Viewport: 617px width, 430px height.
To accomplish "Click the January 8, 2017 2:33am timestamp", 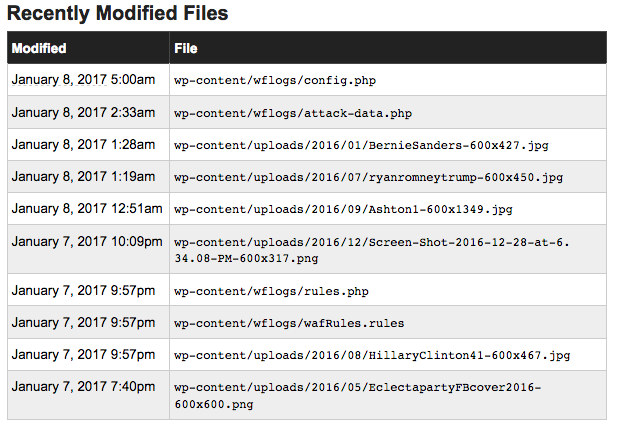I will (83, 112).
